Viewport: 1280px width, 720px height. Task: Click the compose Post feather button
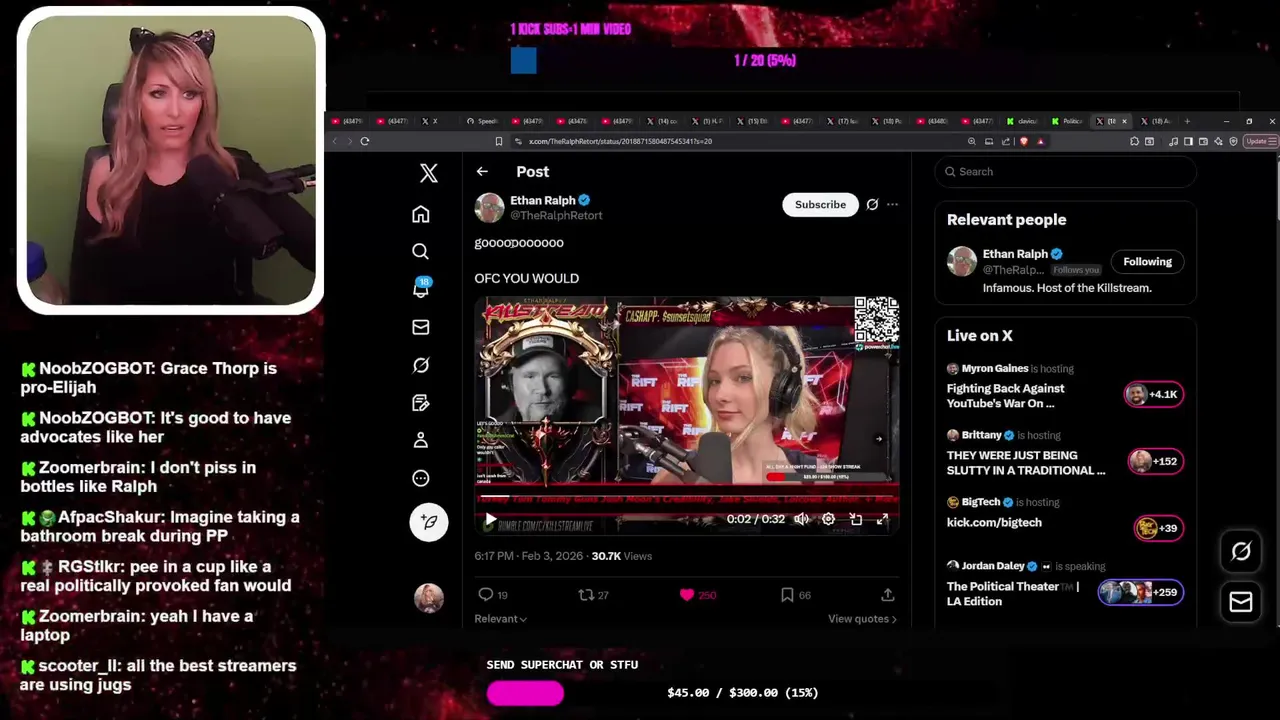click(429, 522)
